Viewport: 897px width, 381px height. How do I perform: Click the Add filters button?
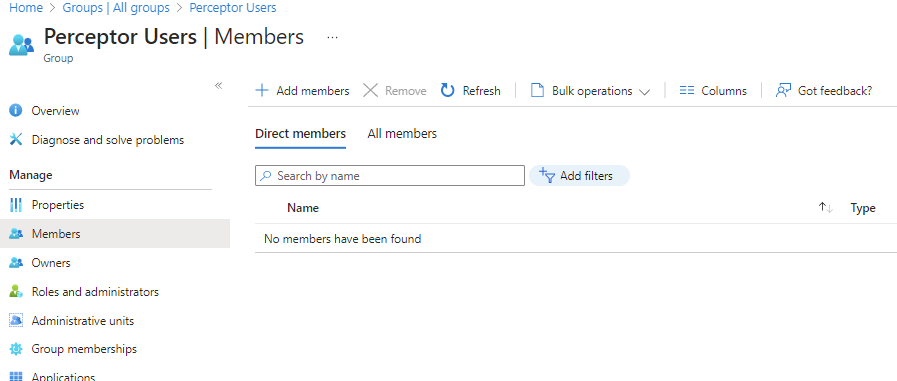pos(579,176)
